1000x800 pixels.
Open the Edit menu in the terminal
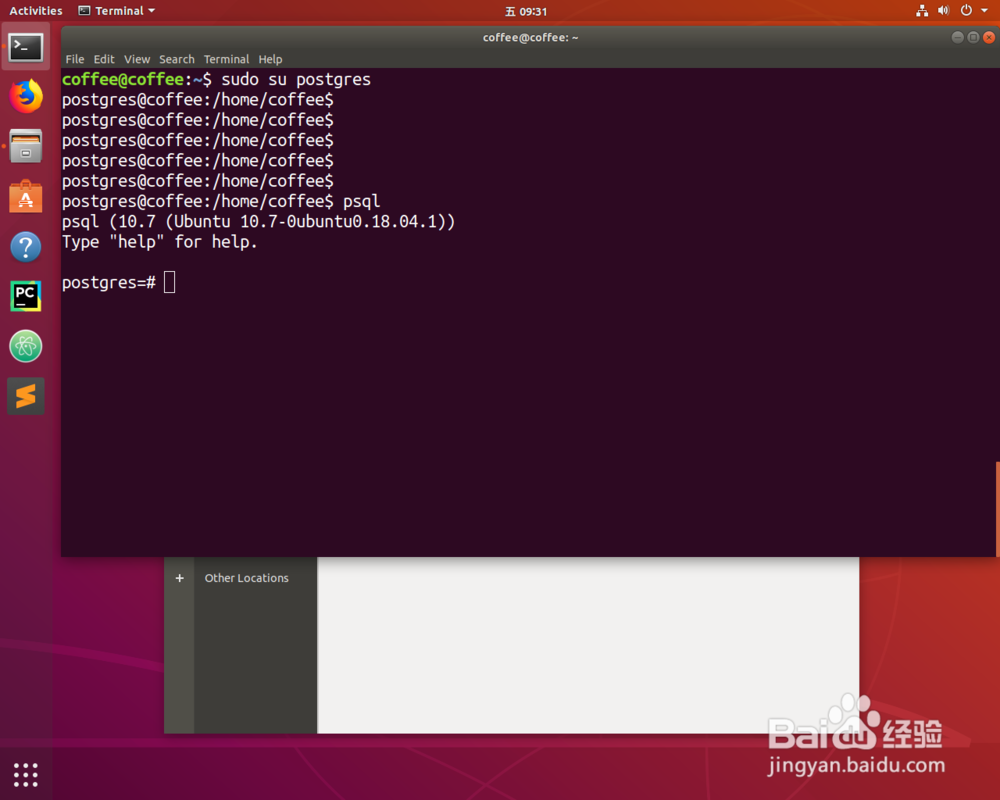[104, 59]
